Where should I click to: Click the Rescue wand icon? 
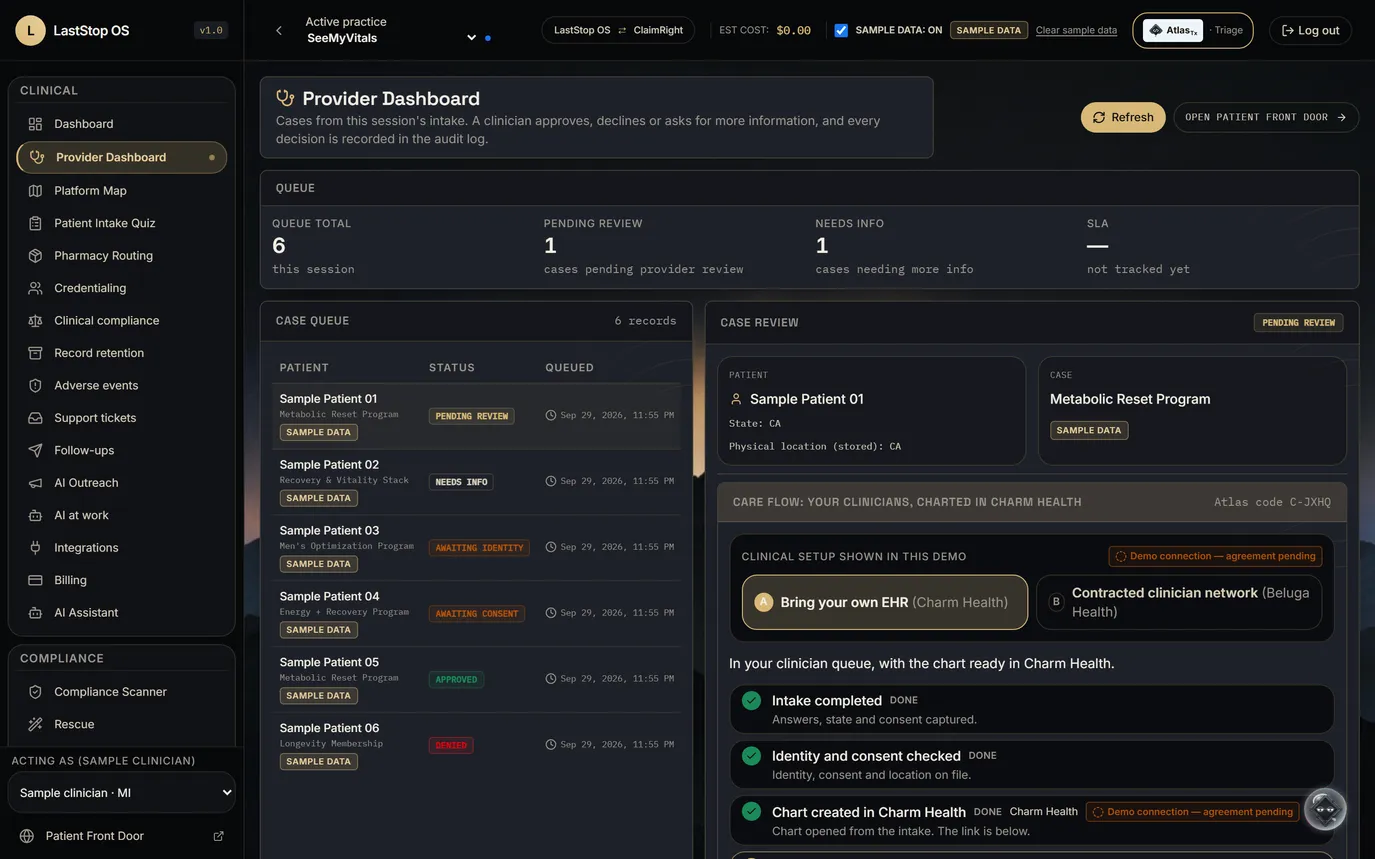tap(35, 724)
